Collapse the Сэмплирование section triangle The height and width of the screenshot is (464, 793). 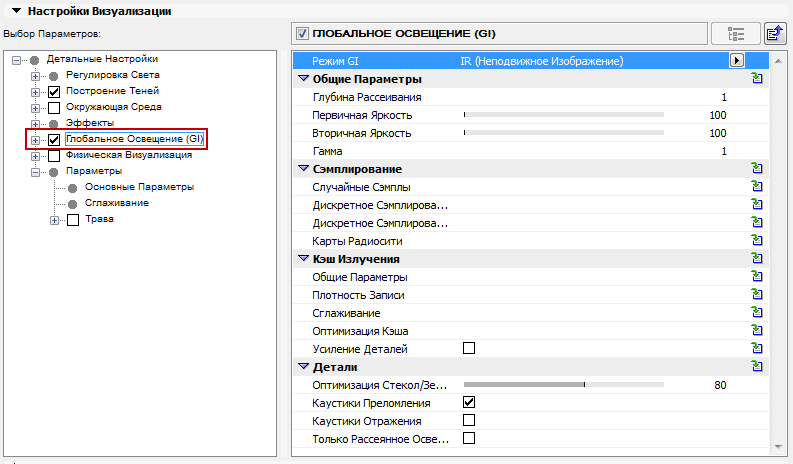coord(304,169)
